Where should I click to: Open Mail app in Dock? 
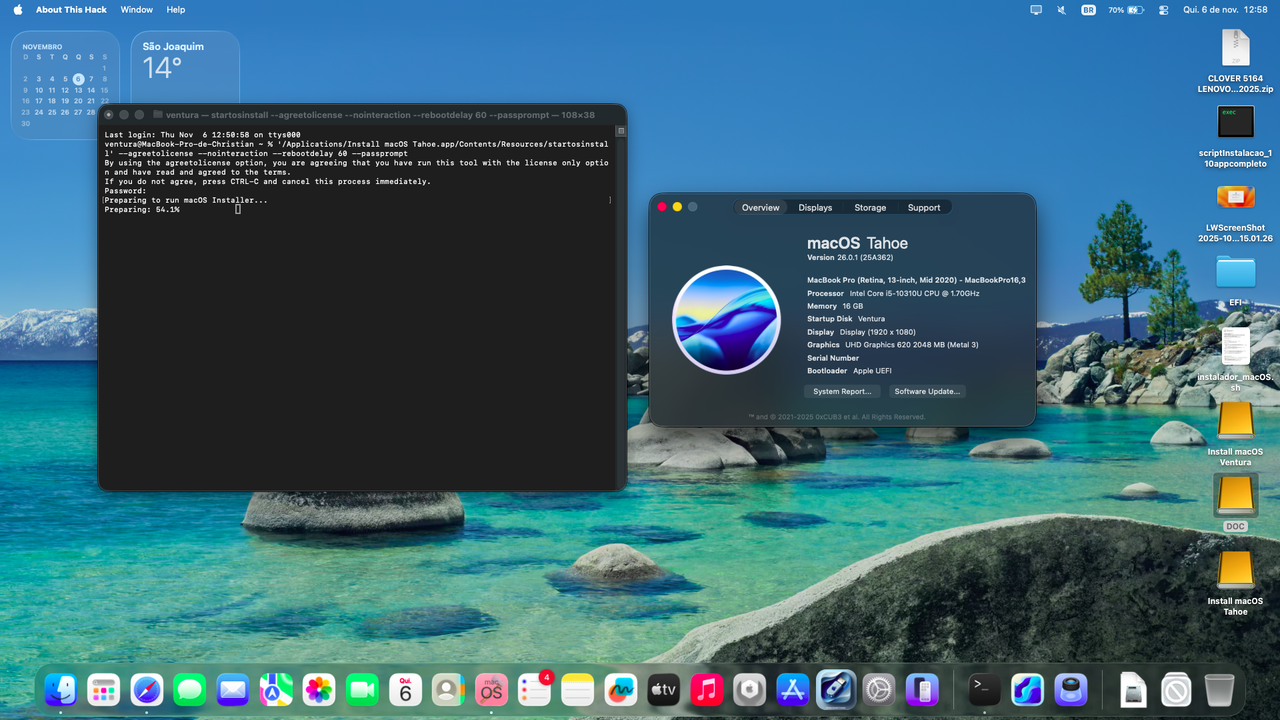[233, 689]
